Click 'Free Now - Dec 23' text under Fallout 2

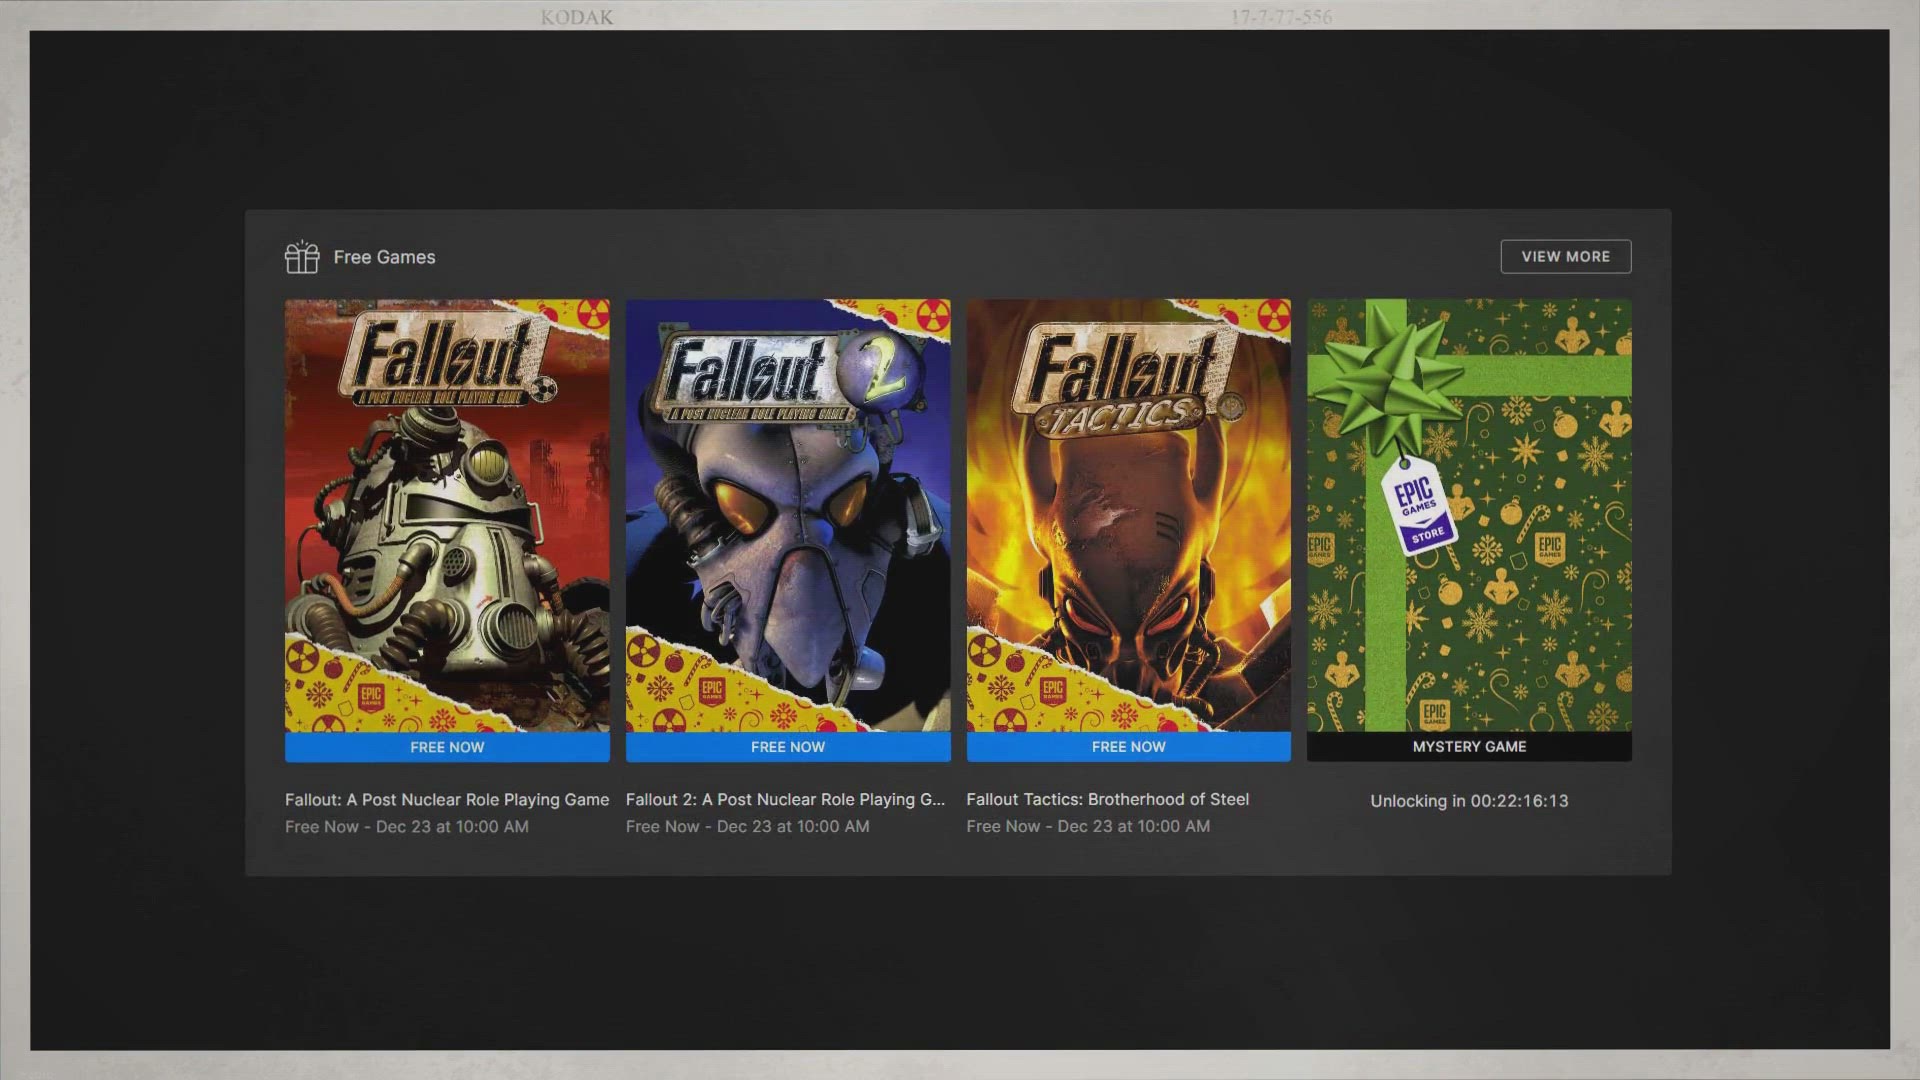point(748,827)
